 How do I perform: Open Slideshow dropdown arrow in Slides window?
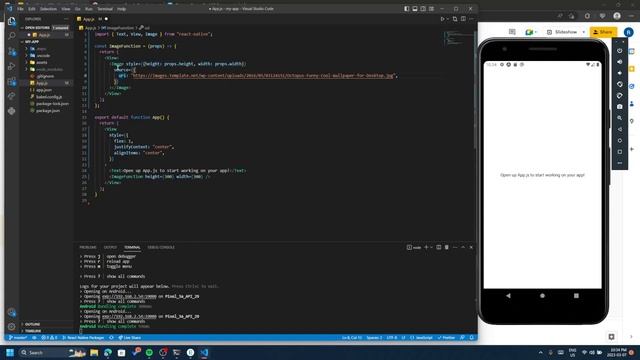[x=584, y=32]
